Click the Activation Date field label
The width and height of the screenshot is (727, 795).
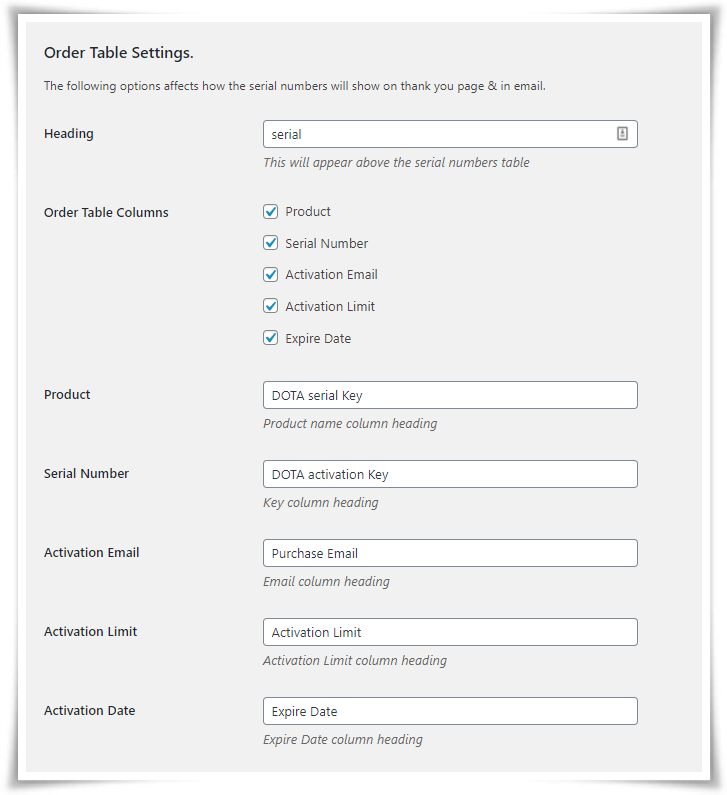[x=89, y=710]
